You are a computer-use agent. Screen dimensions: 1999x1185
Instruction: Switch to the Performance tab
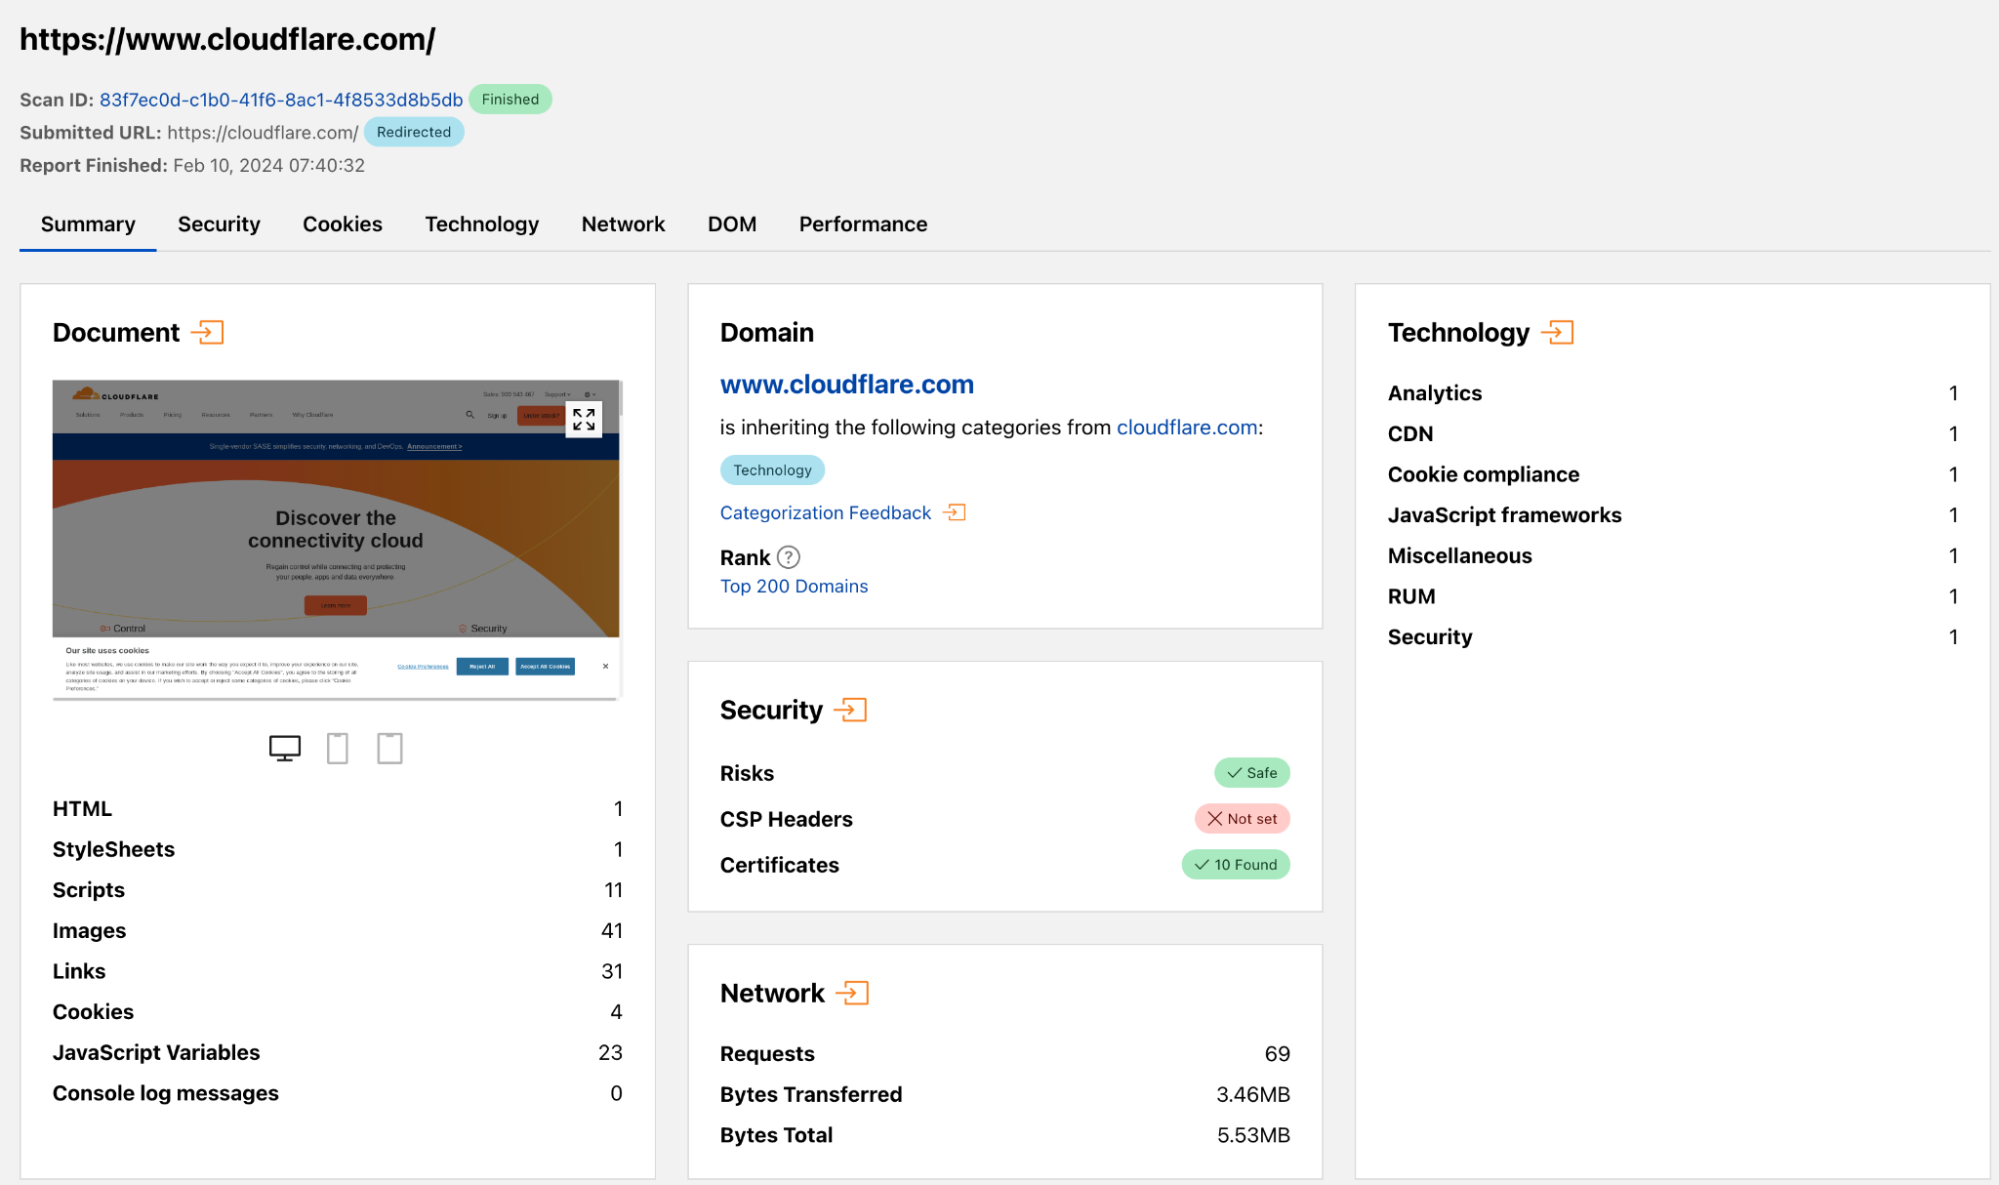coord(862,223)
